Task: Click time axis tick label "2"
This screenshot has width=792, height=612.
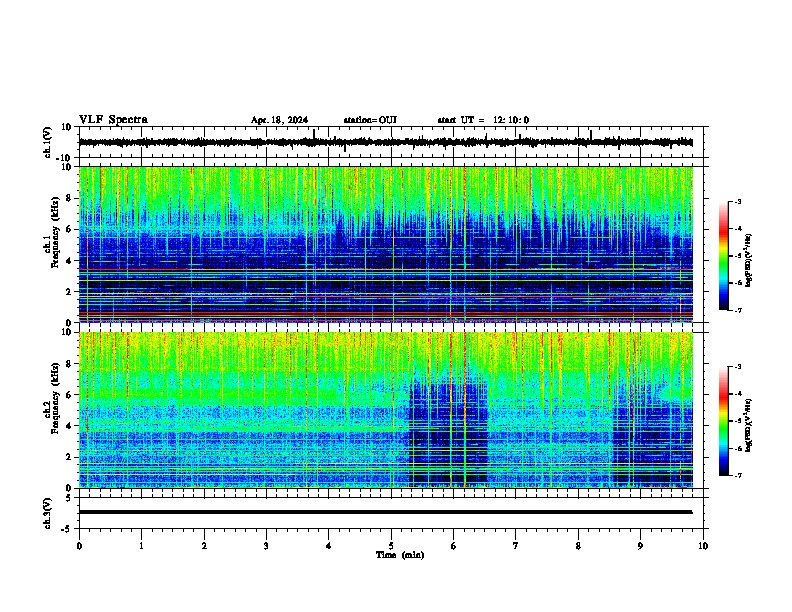Action: click(x=204, y=546)
